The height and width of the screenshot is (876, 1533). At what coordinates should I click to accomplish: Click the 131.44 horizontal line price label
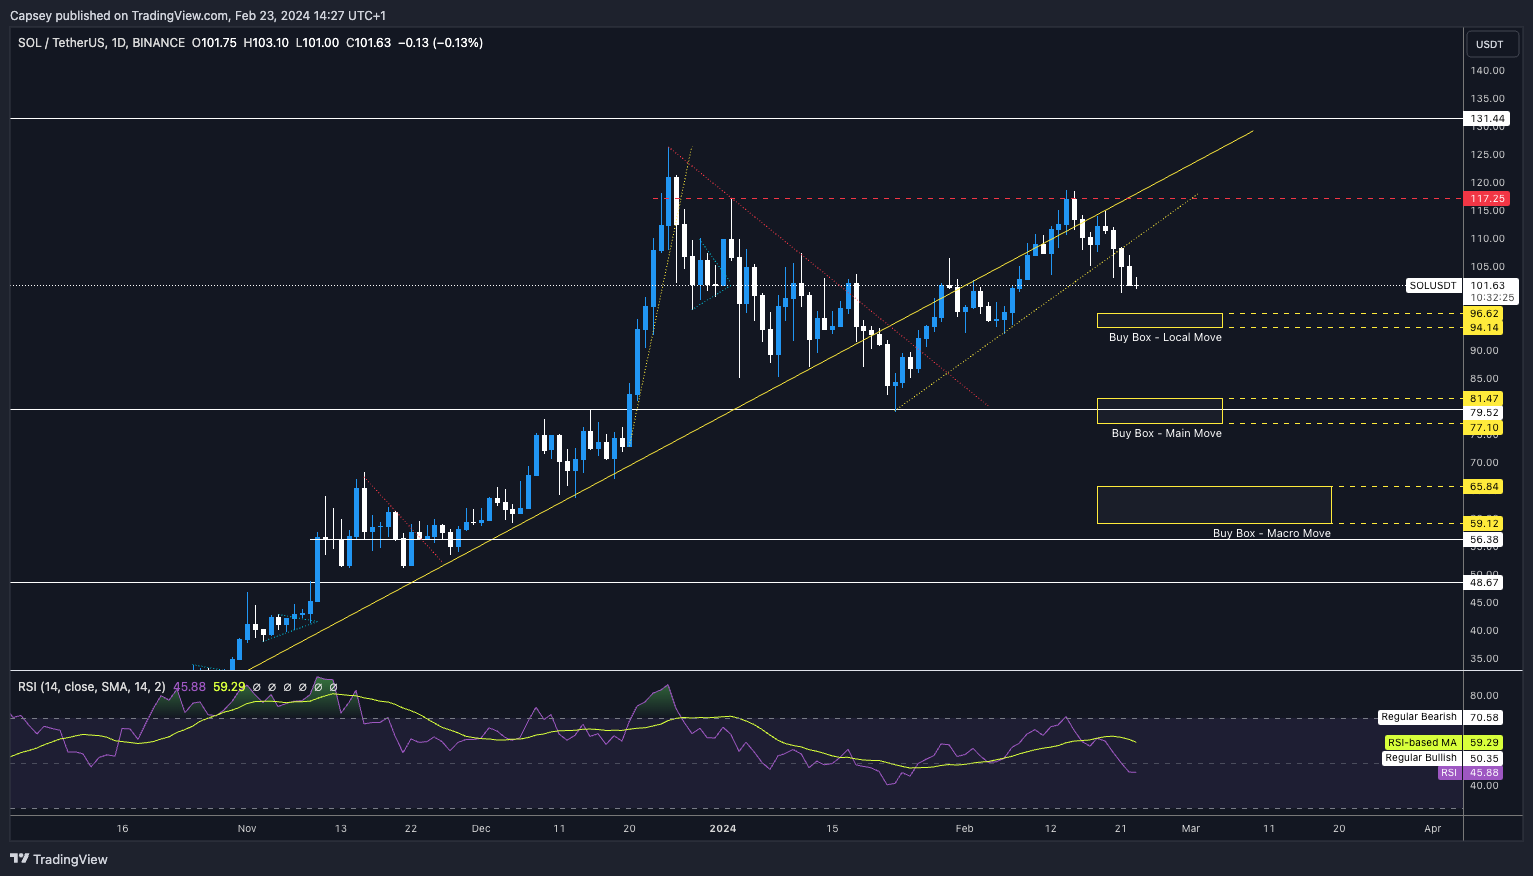point(1487,119)
